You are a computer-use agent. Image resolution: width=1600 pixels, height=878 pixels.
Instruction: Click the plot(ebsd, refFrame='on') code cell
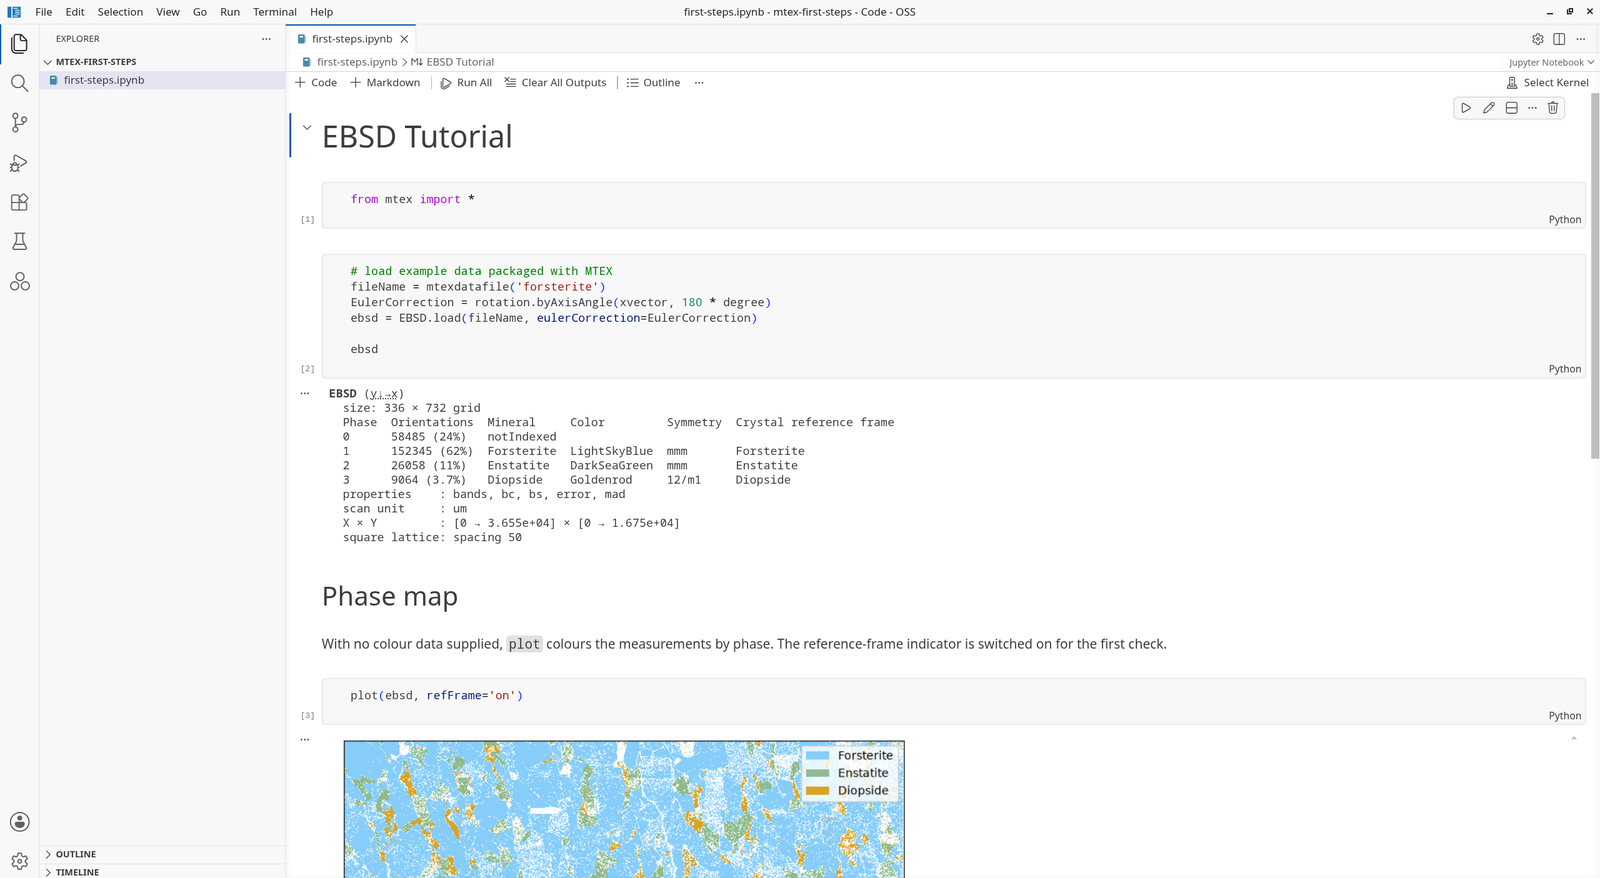coord(953,701)
